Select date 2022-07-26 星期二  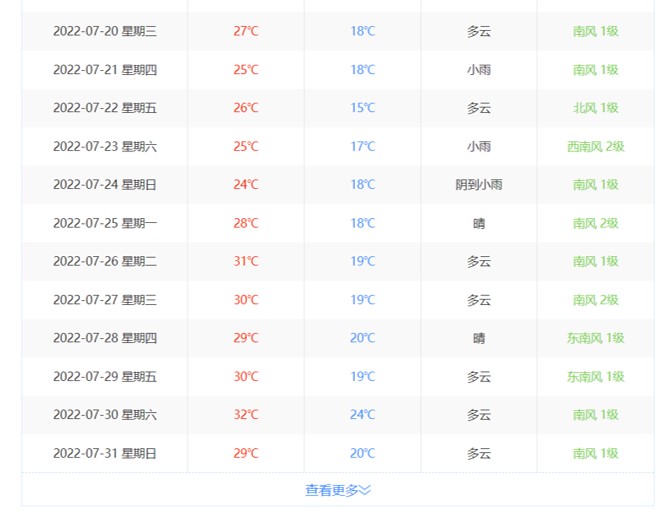(x=105, y=262)
